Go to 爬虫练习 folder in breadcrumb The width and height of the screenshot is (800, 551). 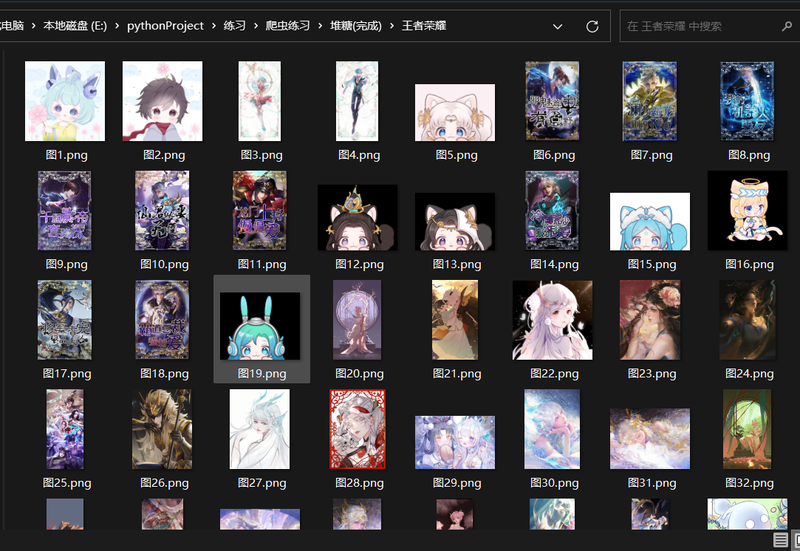click(x=288, y=26)
